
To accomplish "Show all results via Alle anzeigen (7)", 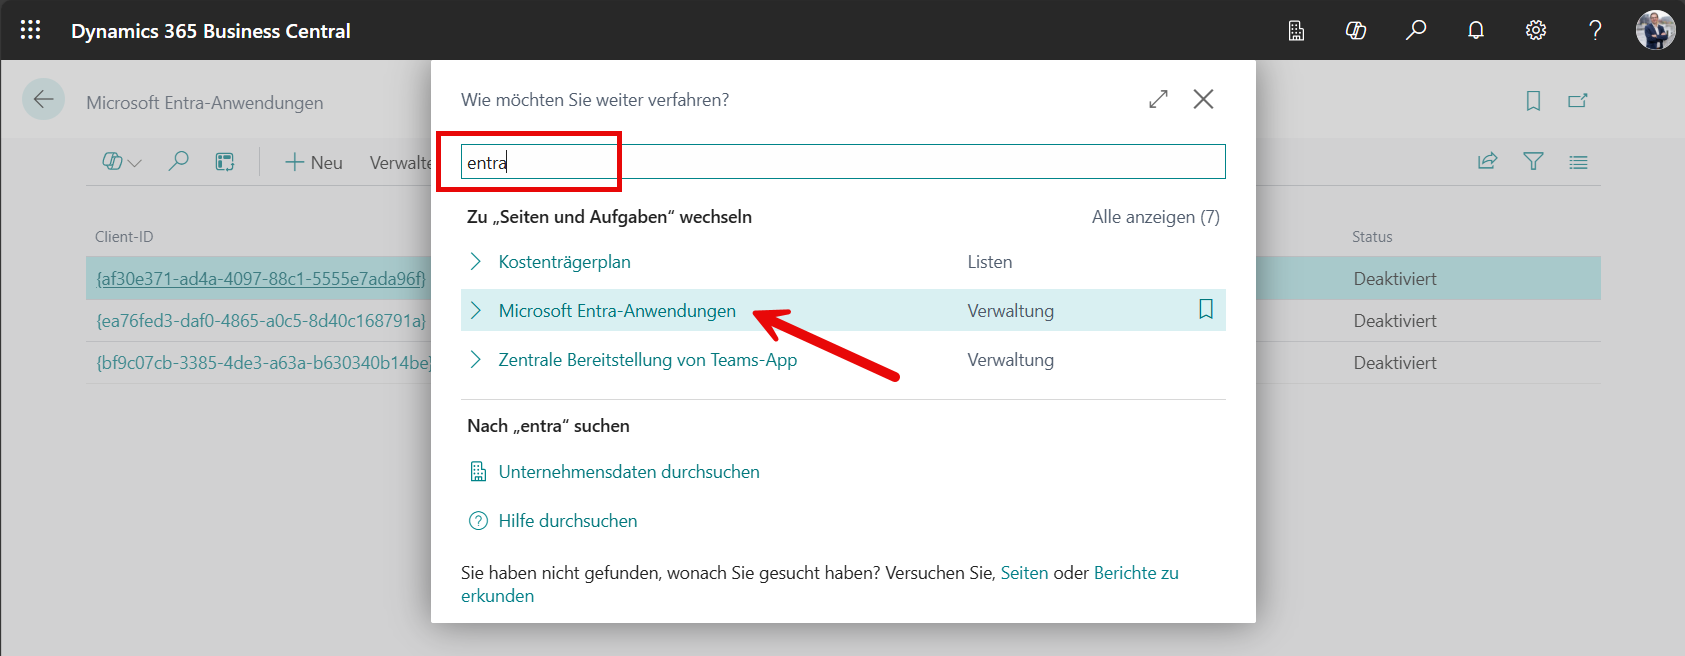I will click(1155, 217).
